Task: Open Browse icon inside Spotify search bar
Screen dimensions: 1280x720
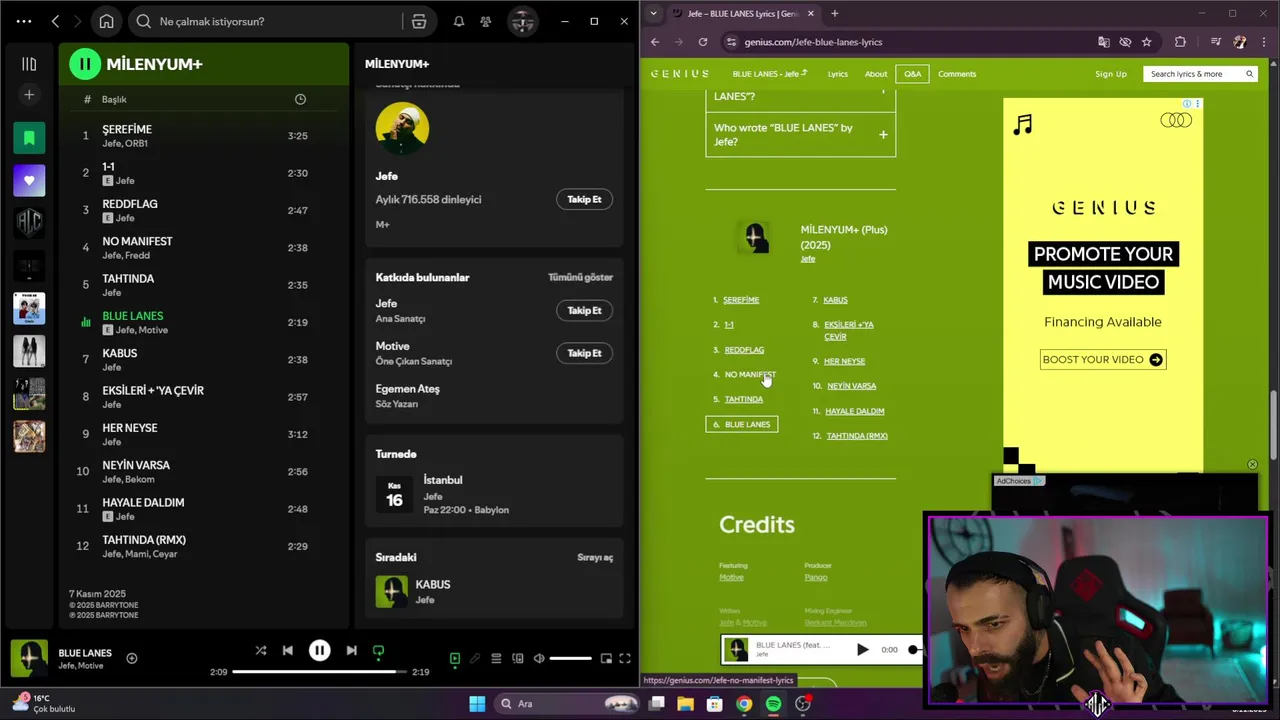Action: point(419,21)
